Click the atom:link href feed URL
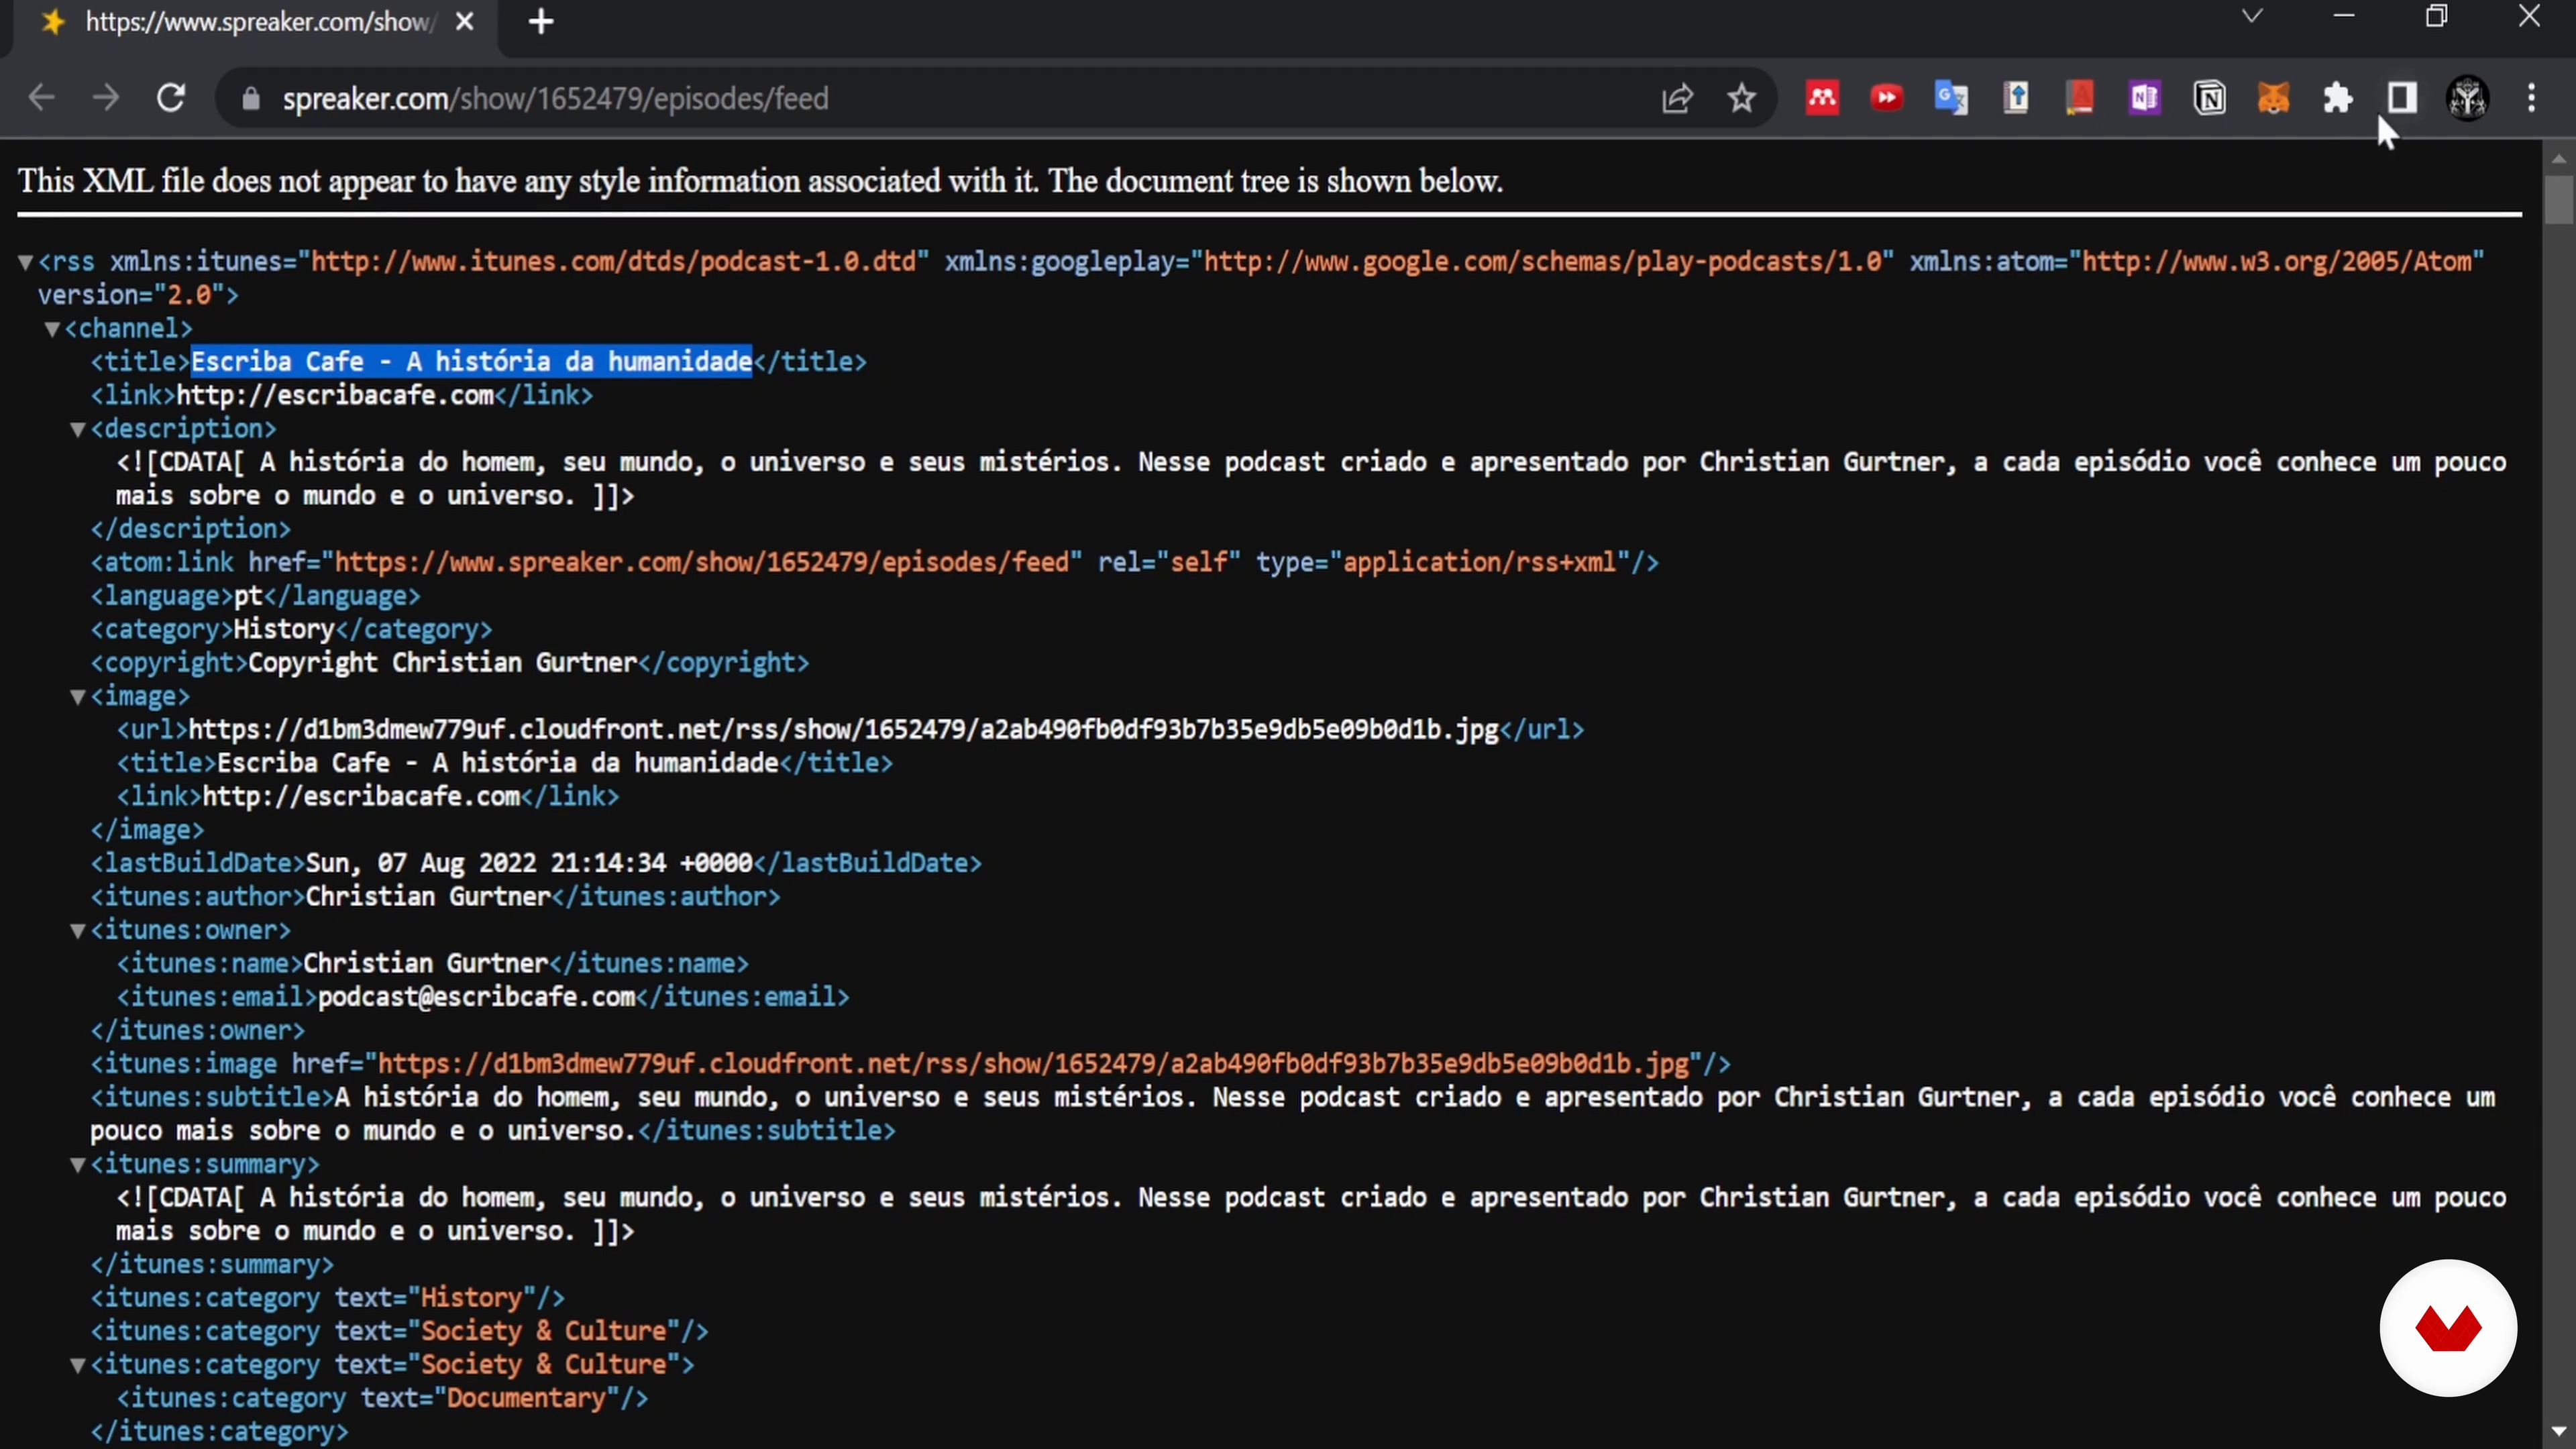This screenshot has width=2576, height=1449. coord(708,562)
